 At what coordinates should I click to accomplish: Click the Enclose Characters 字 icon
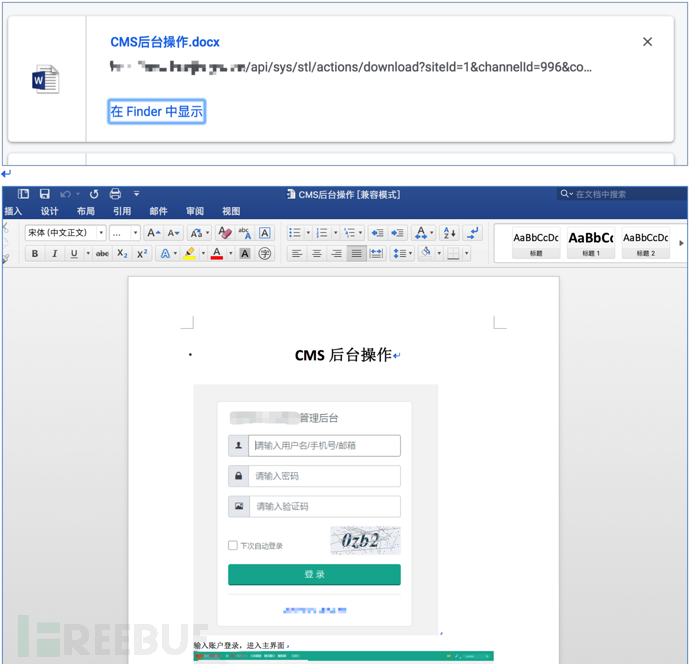264,253
